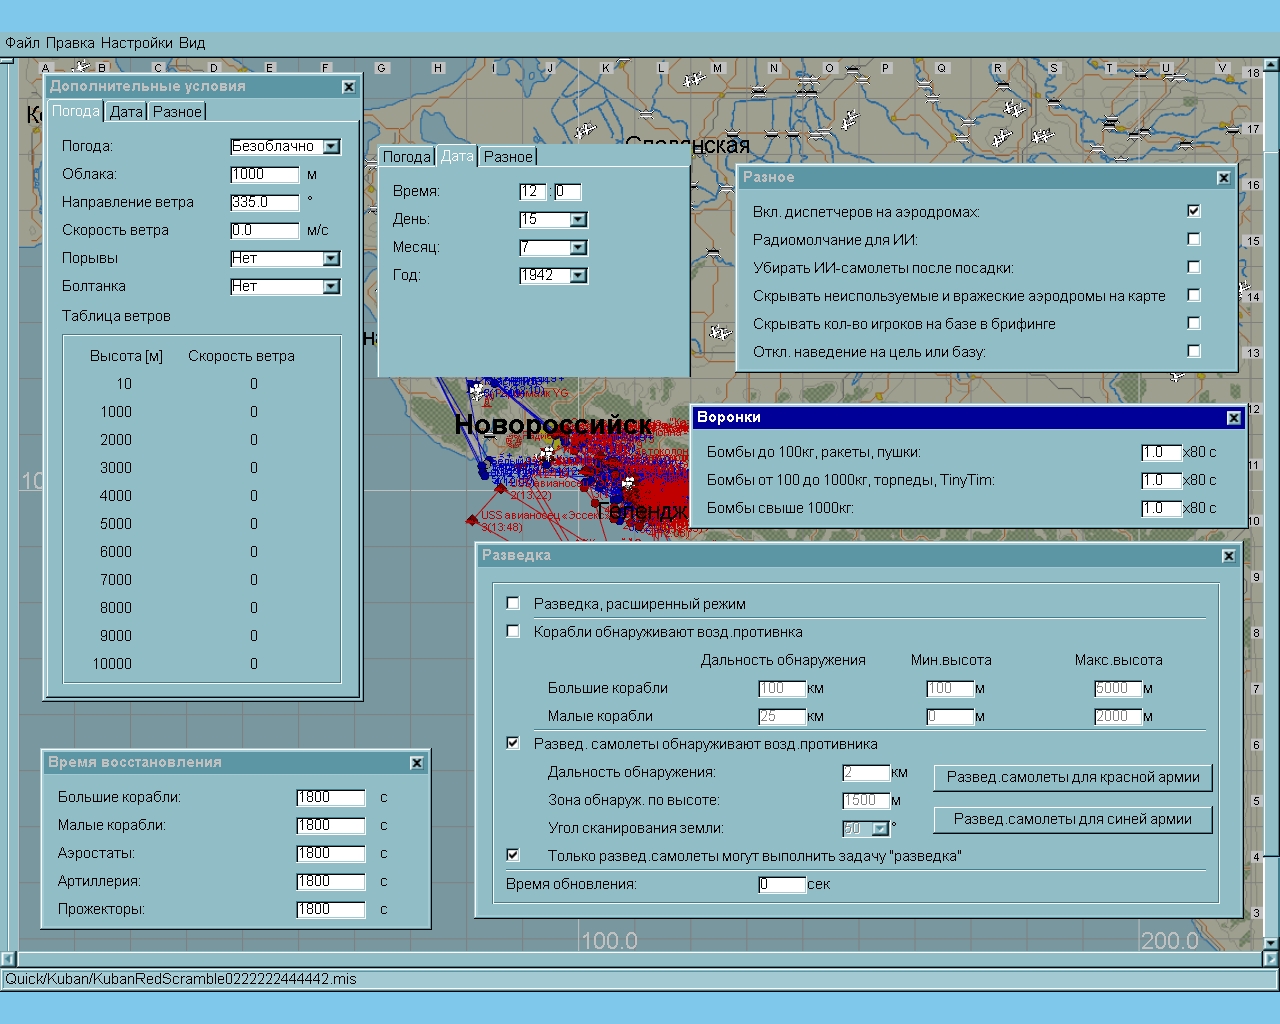Expand the Месяц dropdown
Viewport: 1280px width, 1024px height.
point(578,248)
